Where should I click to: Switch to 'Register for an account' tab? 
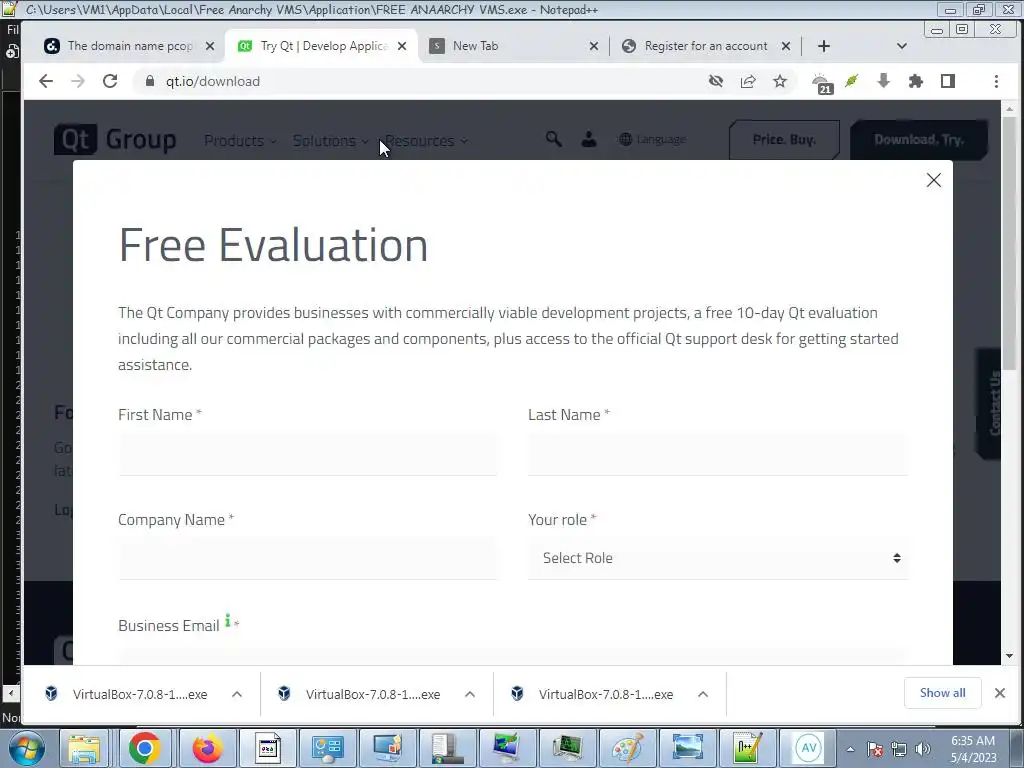tap(705, 46)
